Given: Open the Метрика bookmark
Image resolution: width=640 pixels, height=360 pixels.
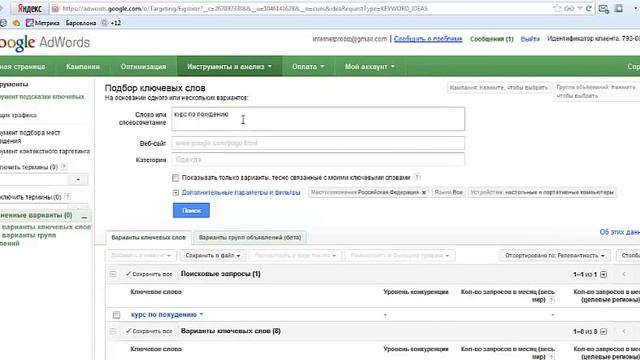Looking at the screenshot, I should [43, 23].
